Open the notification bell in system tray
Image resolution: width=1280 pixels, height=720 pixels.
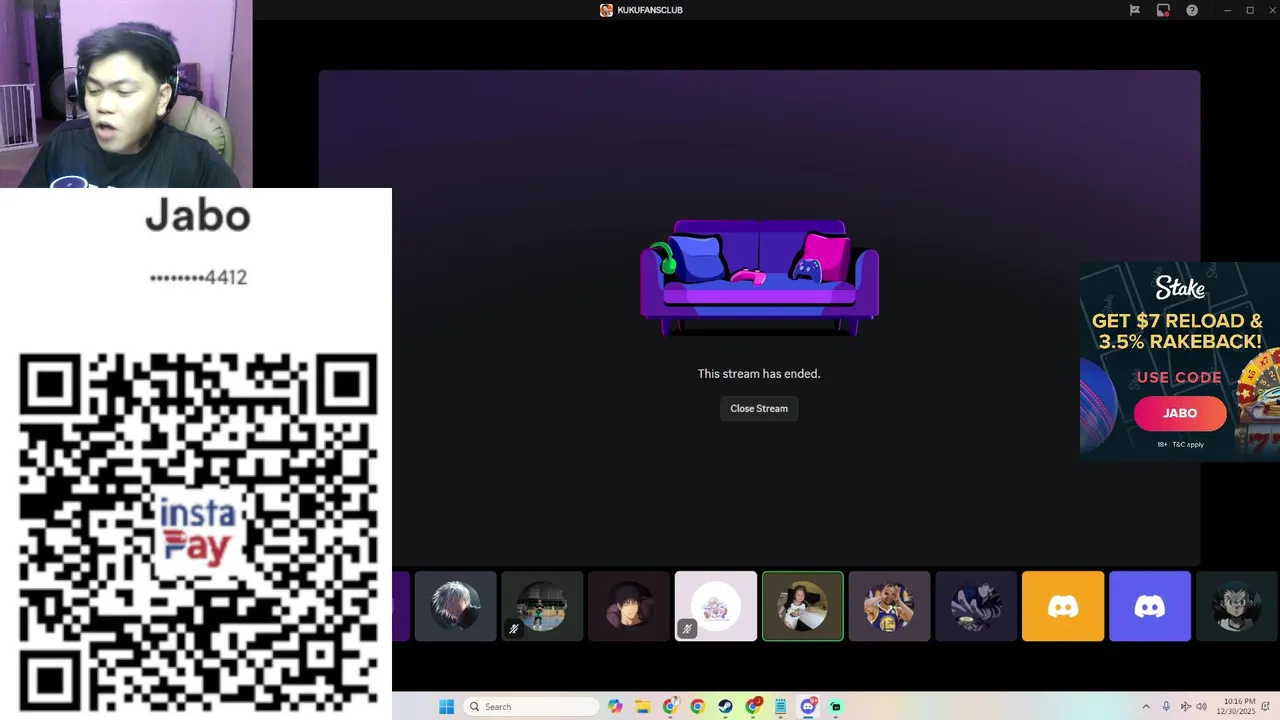click(x=1266, y=707)
